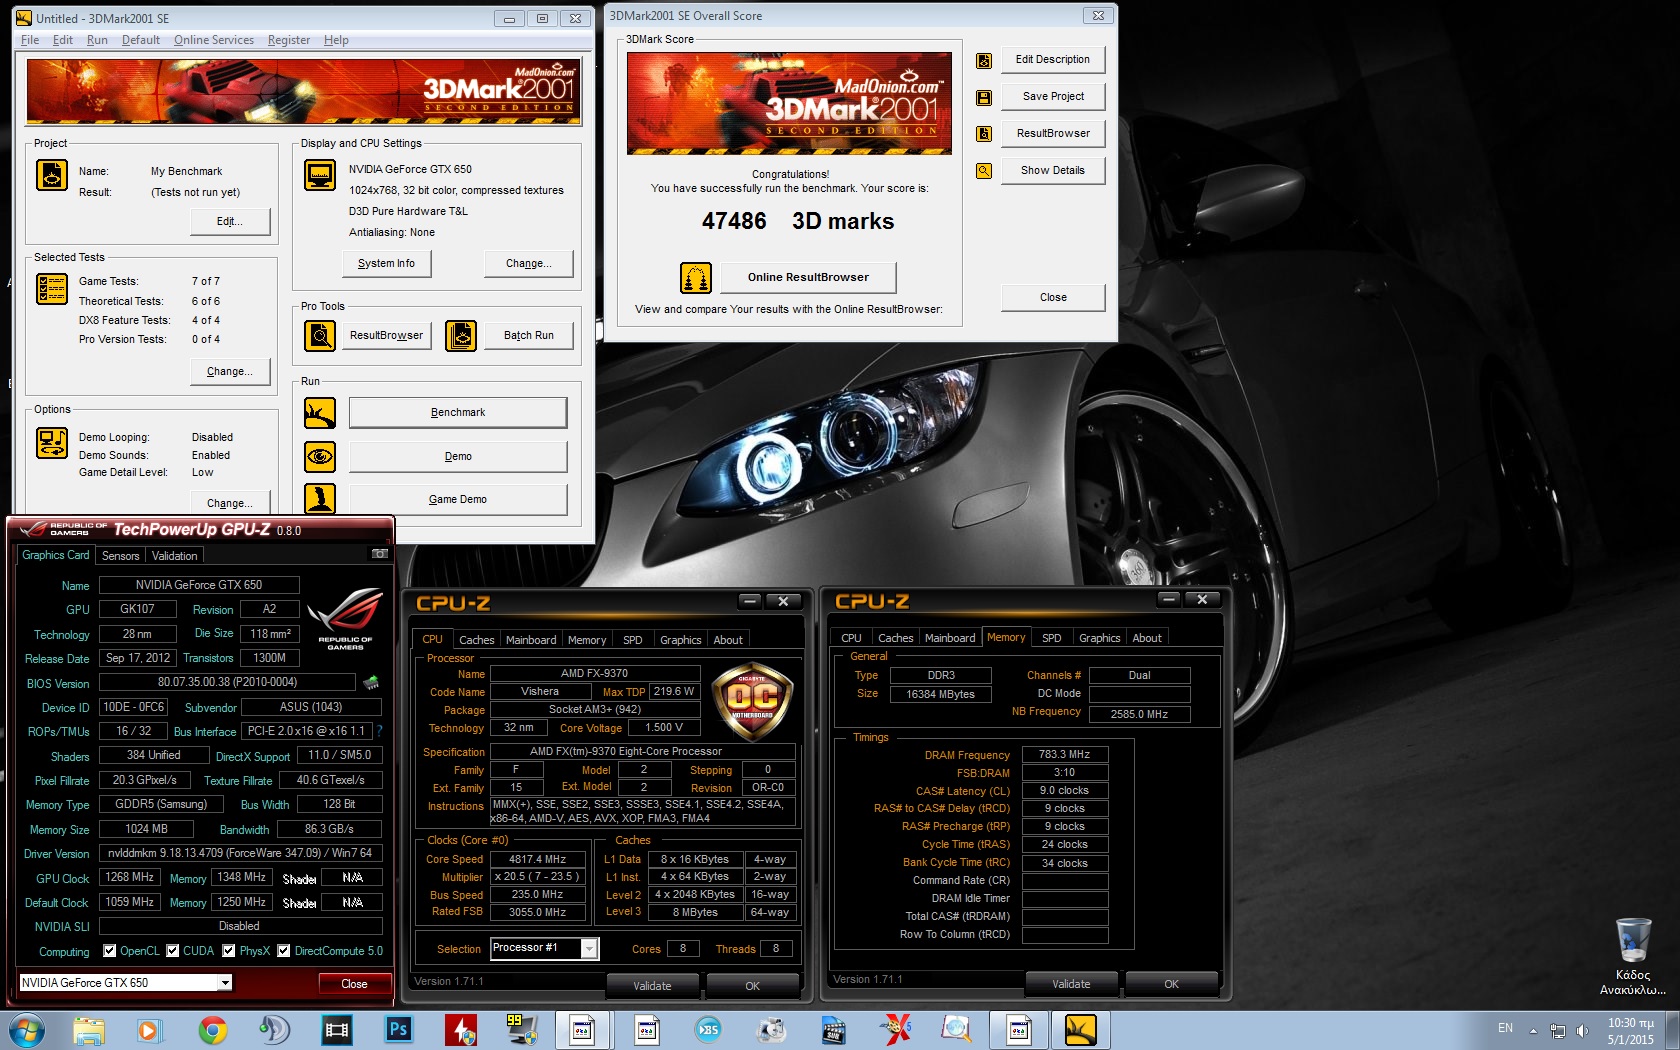Click the Close button in GPU-Z
Image resolution: width=1680 pixels, height=1050 pixels.
click(x=354, y=984)
